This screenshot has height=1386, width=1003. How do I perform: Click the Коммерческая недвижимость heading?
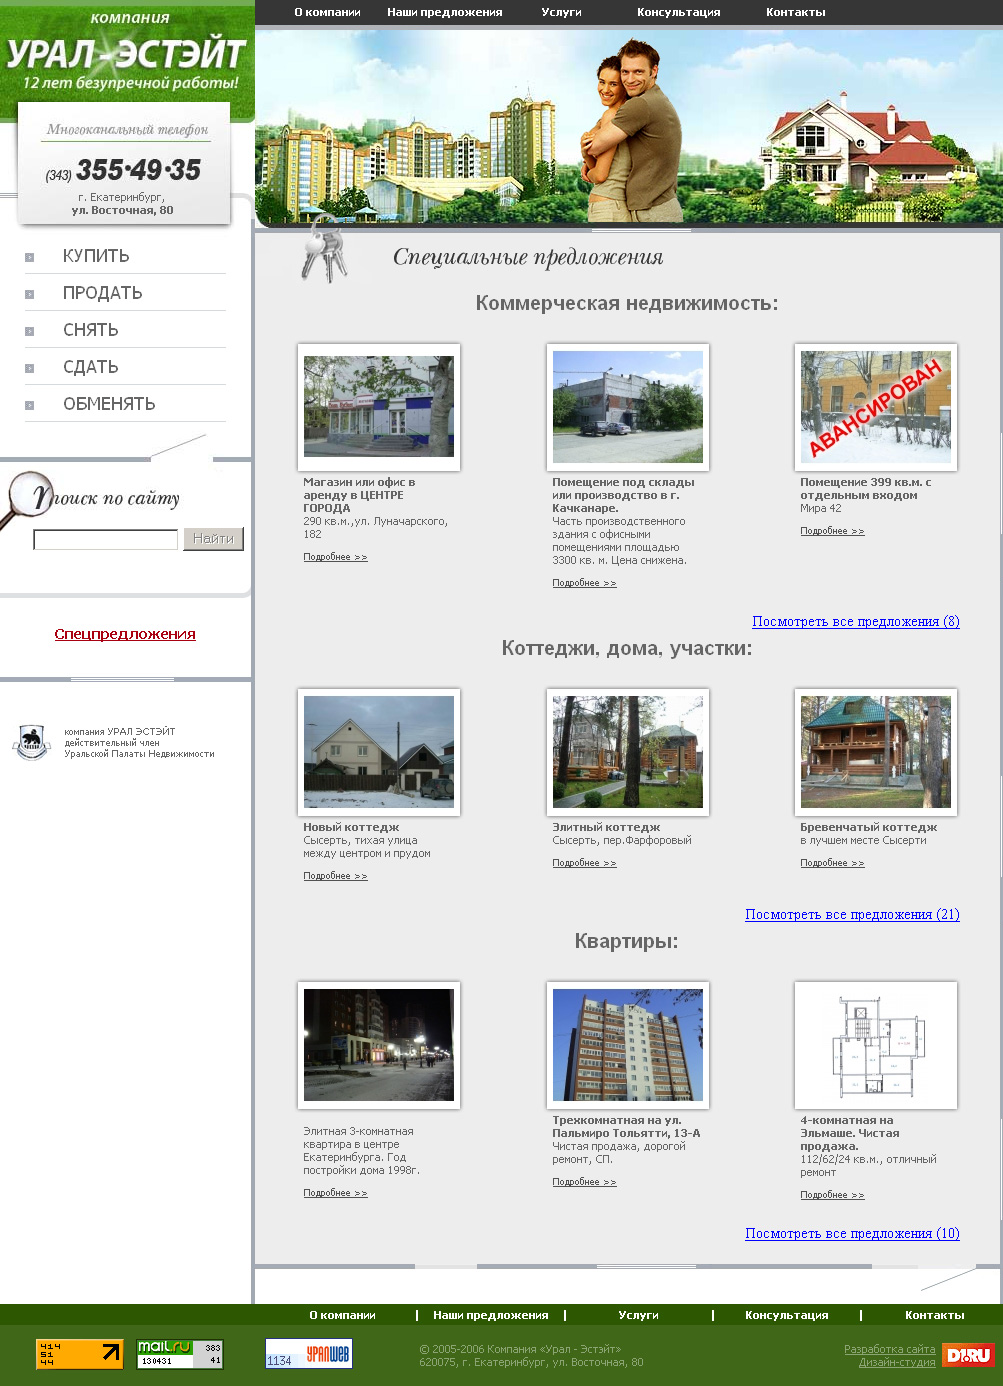point(627,303)
